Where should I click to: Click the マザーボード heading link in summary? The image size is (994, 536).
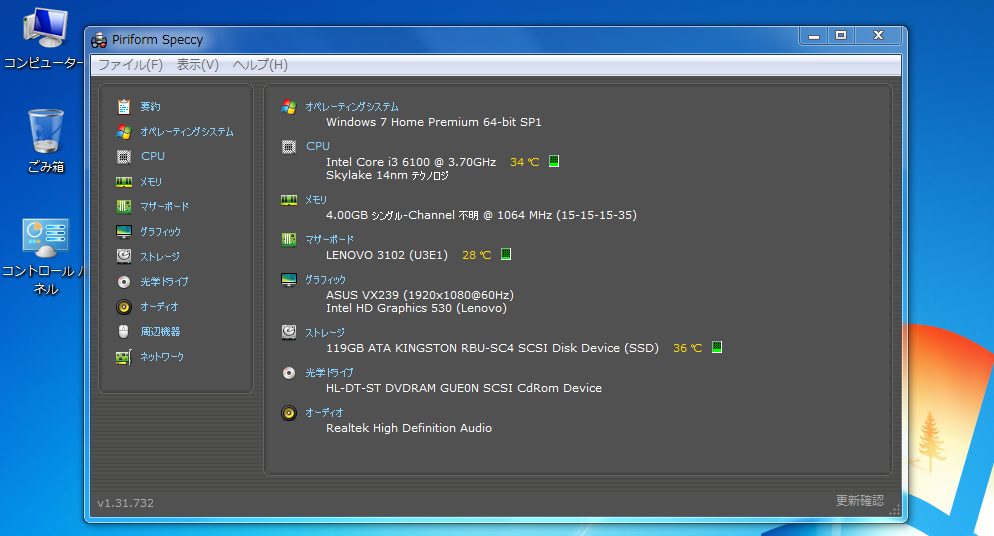tap(329, 239)
